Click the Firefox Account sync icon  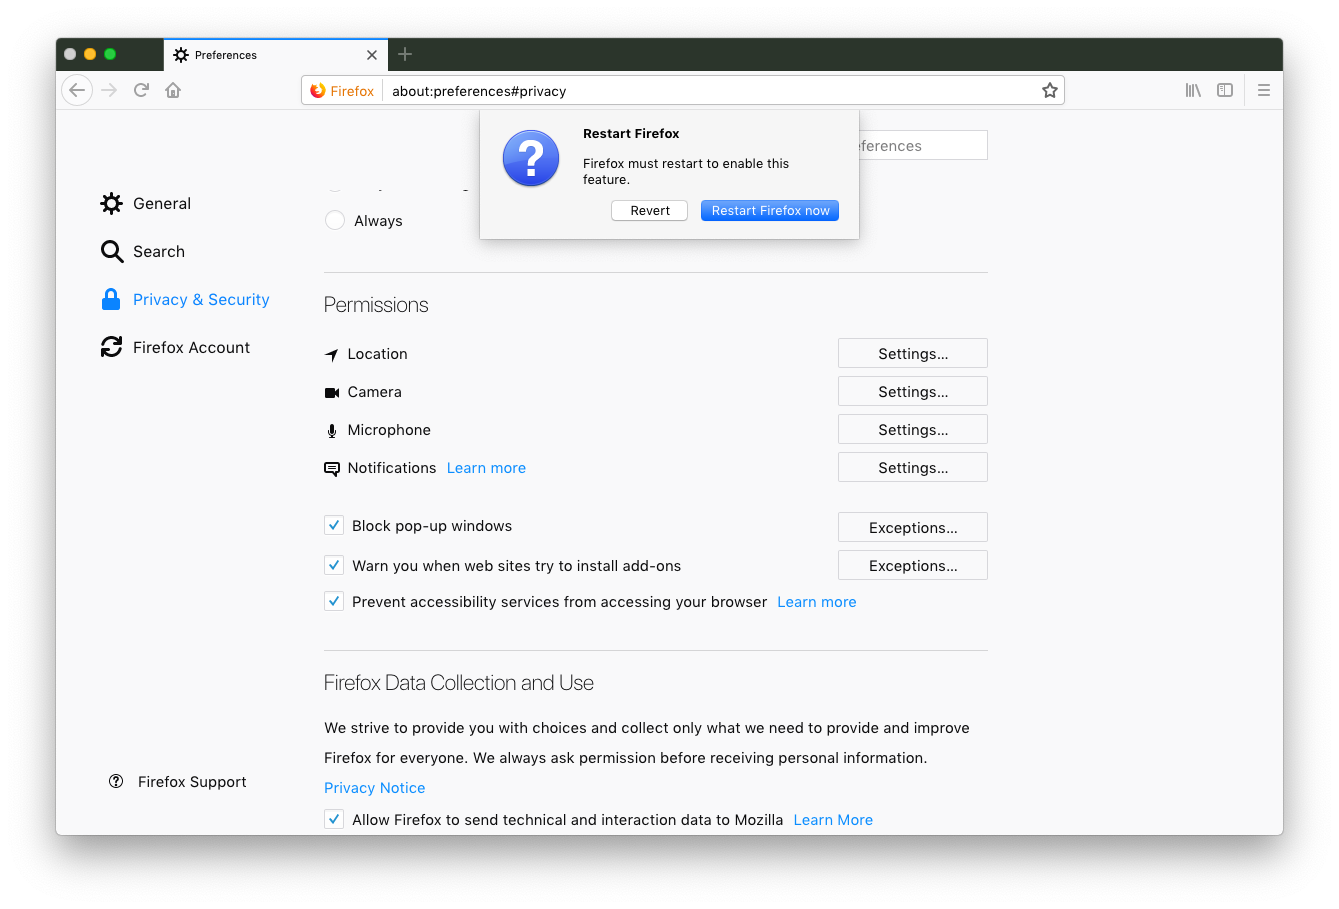point(111,347)
